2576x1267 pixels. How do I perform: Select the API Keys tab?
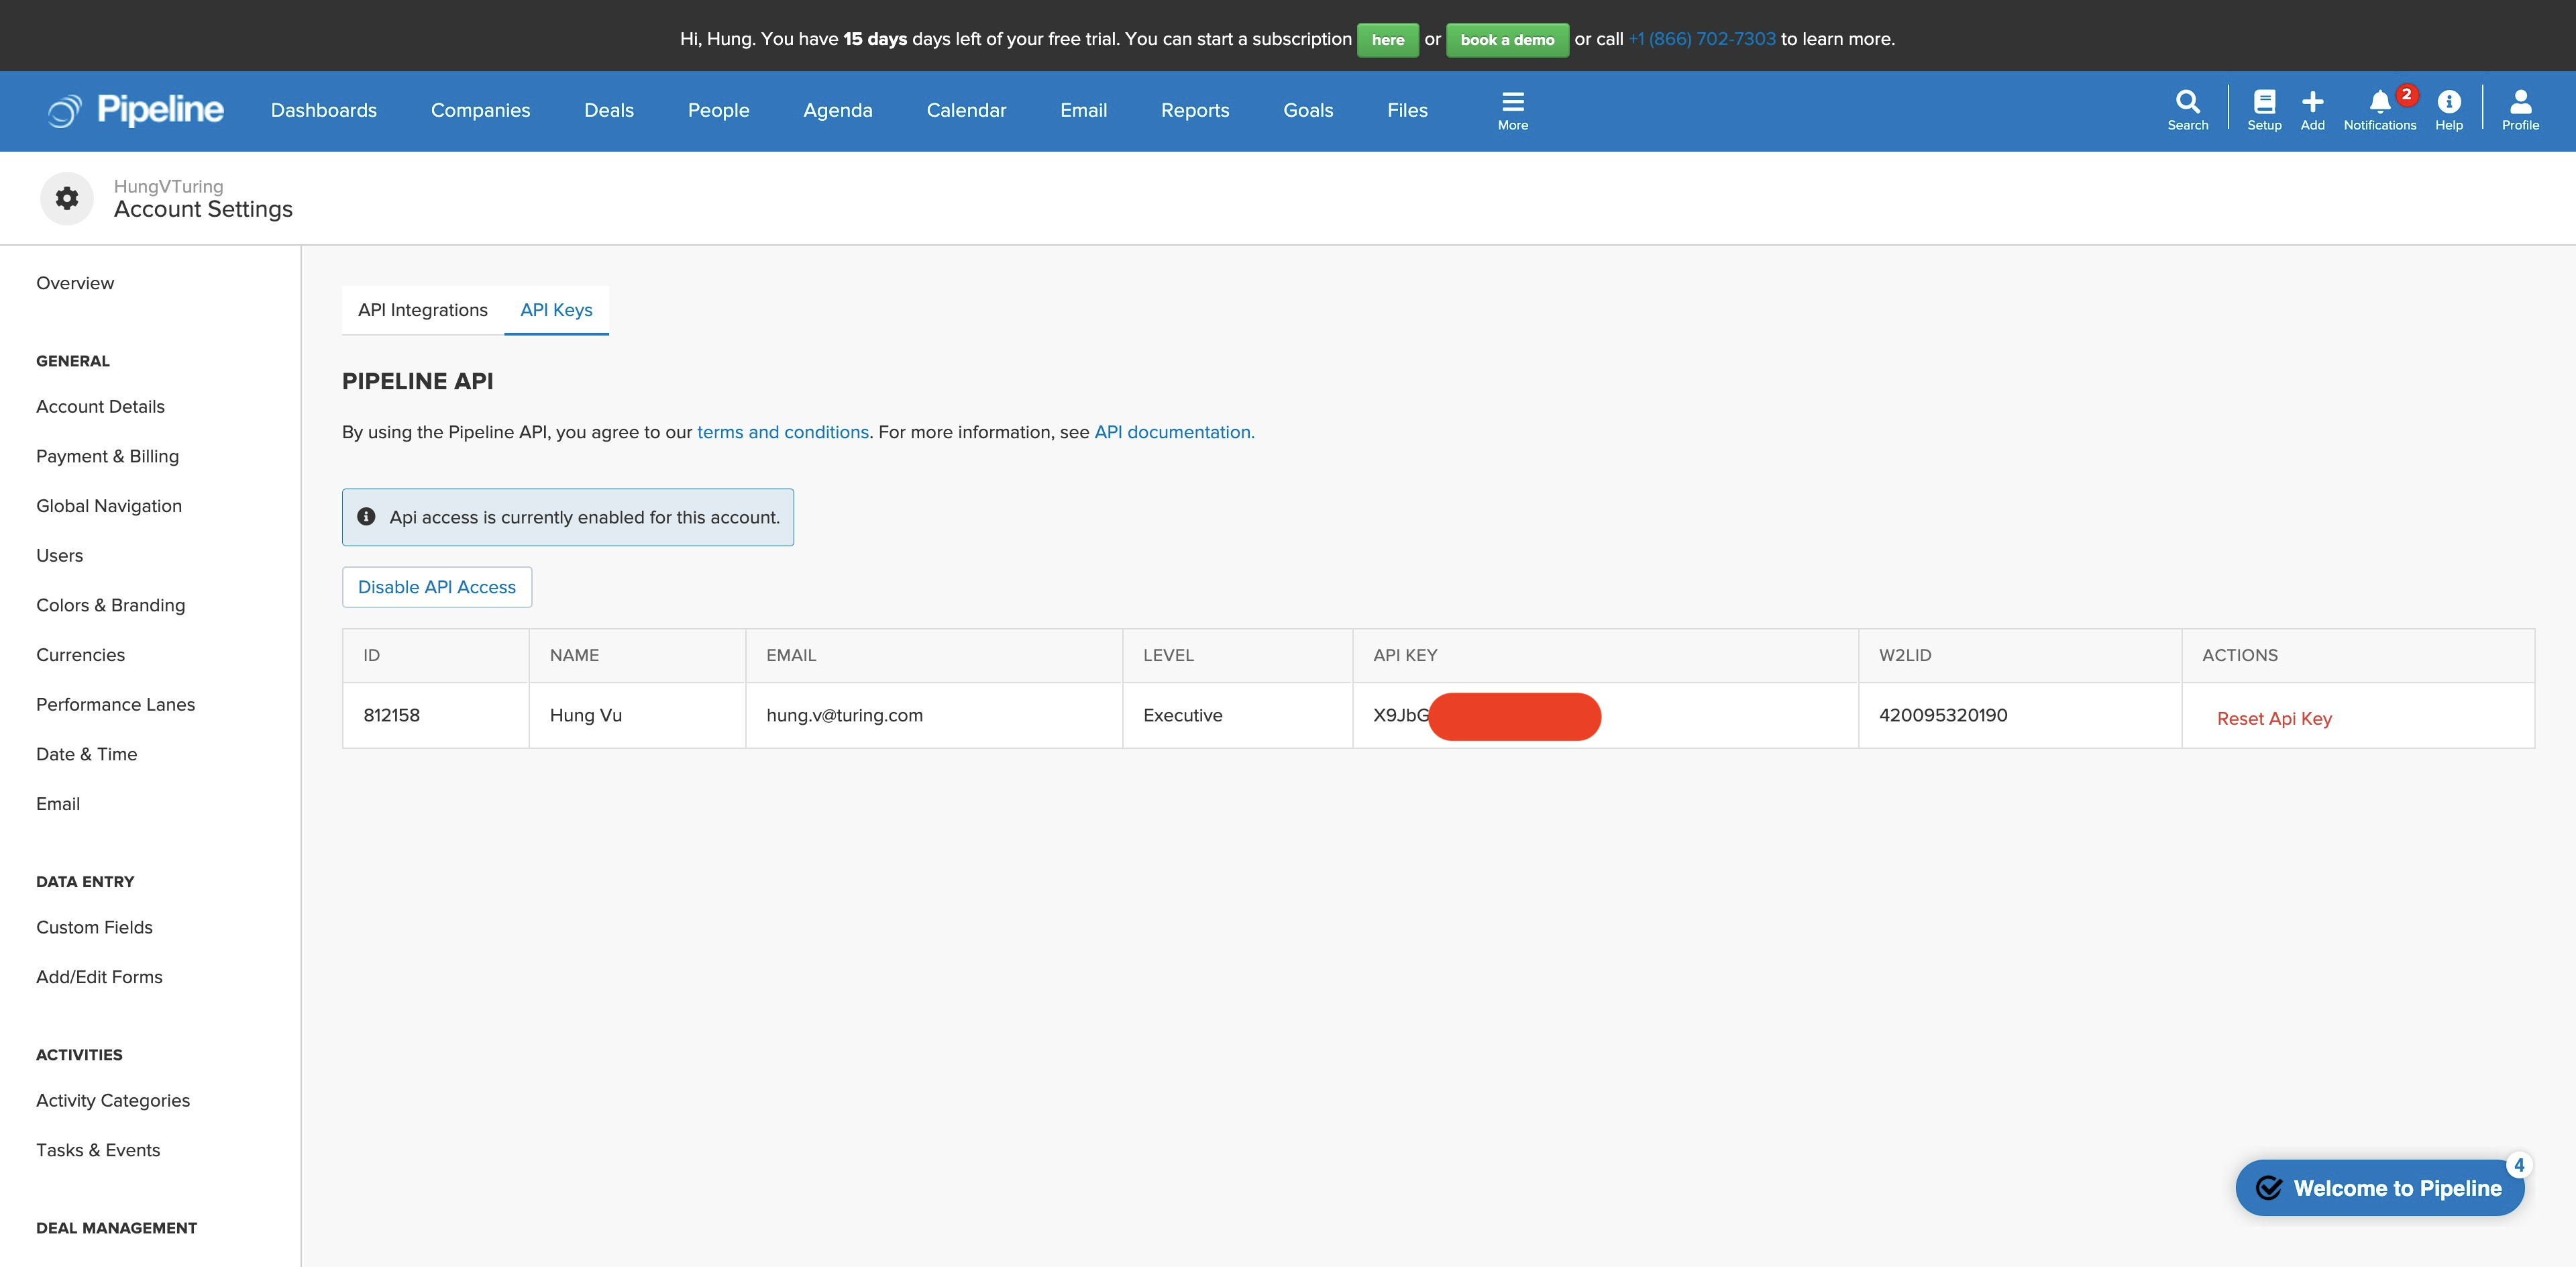tap(556, 310)
